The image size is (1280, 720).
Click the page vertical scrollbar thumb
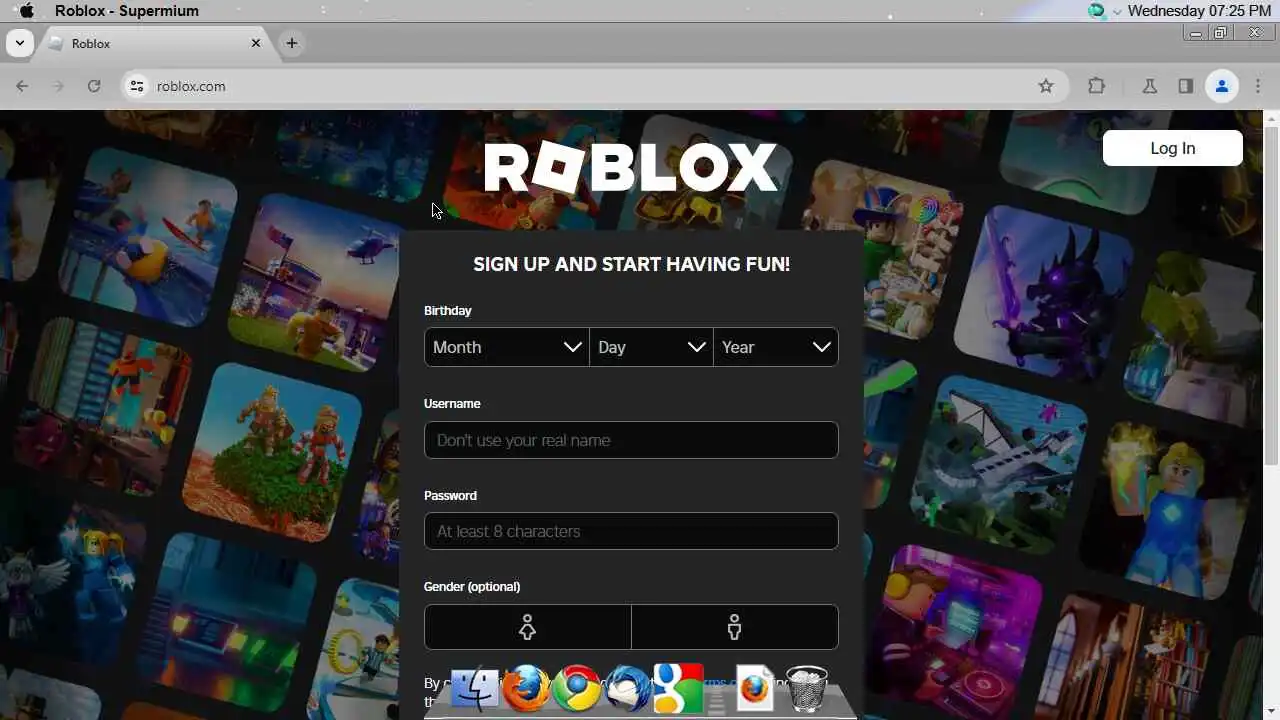[x=1271, y=295]
